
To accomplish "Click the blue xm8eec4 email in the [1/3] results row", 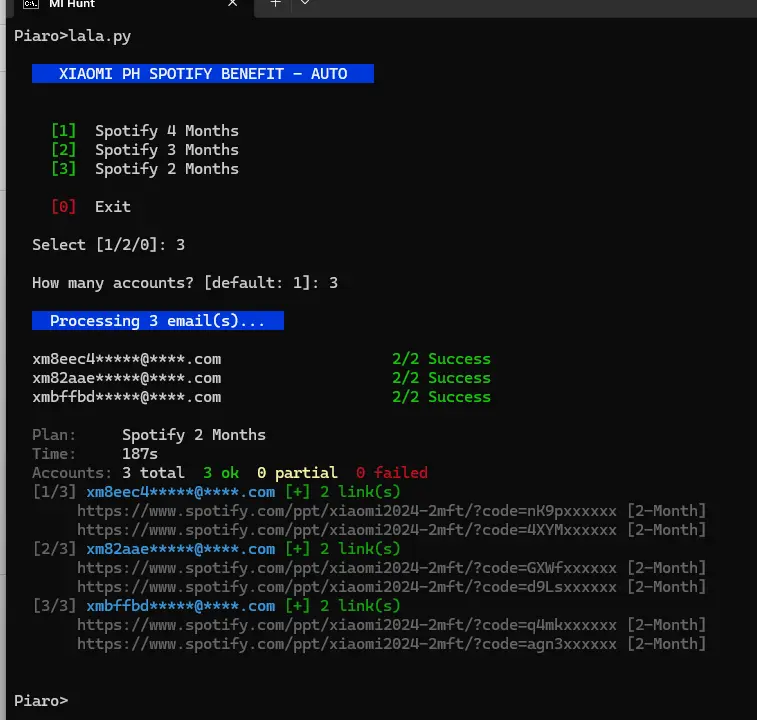I will pyautogui.click(x=181, y=492).
